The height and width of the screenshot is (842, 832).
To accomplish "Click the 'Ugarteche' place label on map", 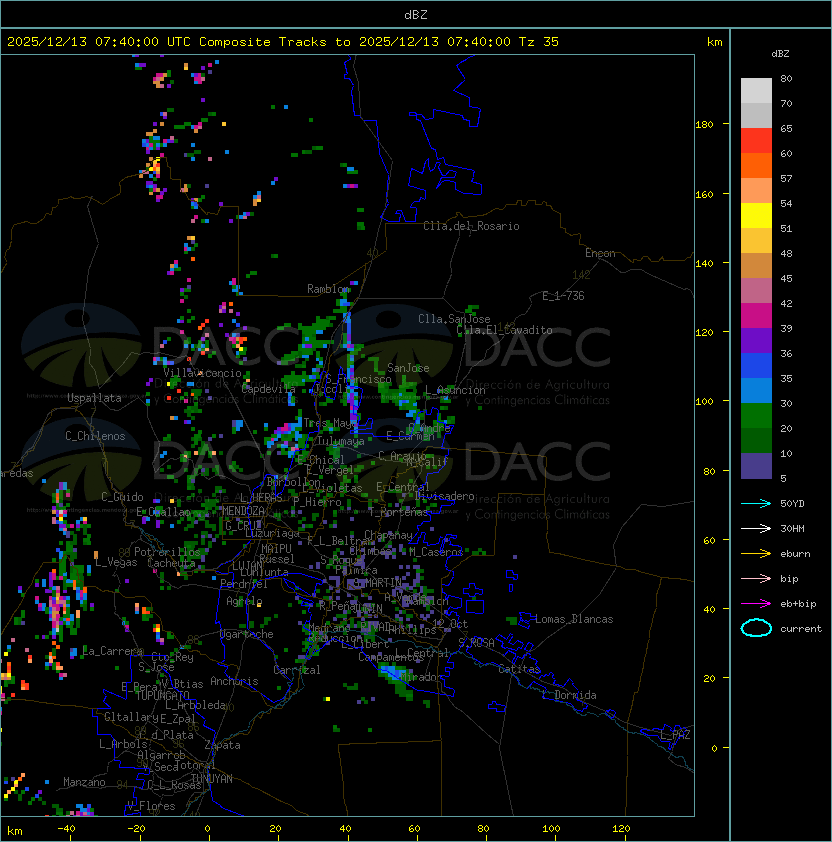I will 247,634.
